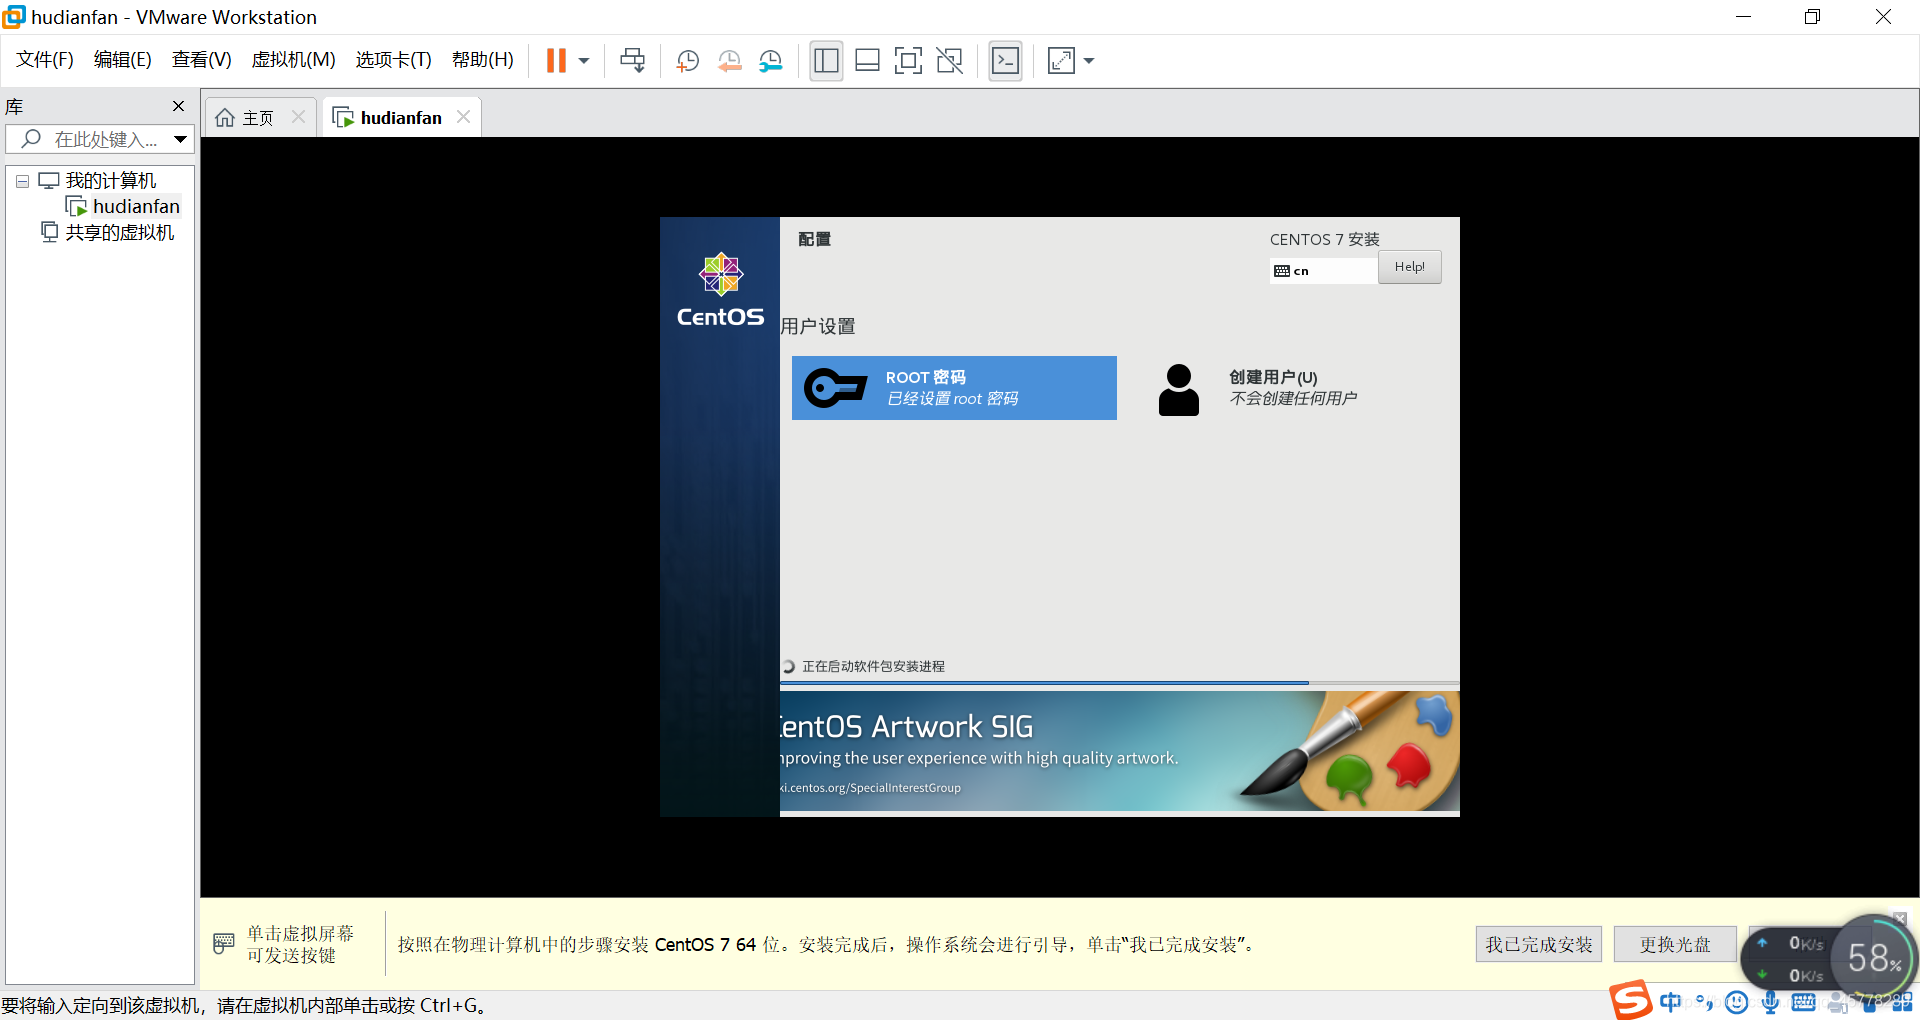Open the soft keyboard icon in IME bar
The width and height of the screenshot is (1920, 1020).
tap(1803, 1002)
